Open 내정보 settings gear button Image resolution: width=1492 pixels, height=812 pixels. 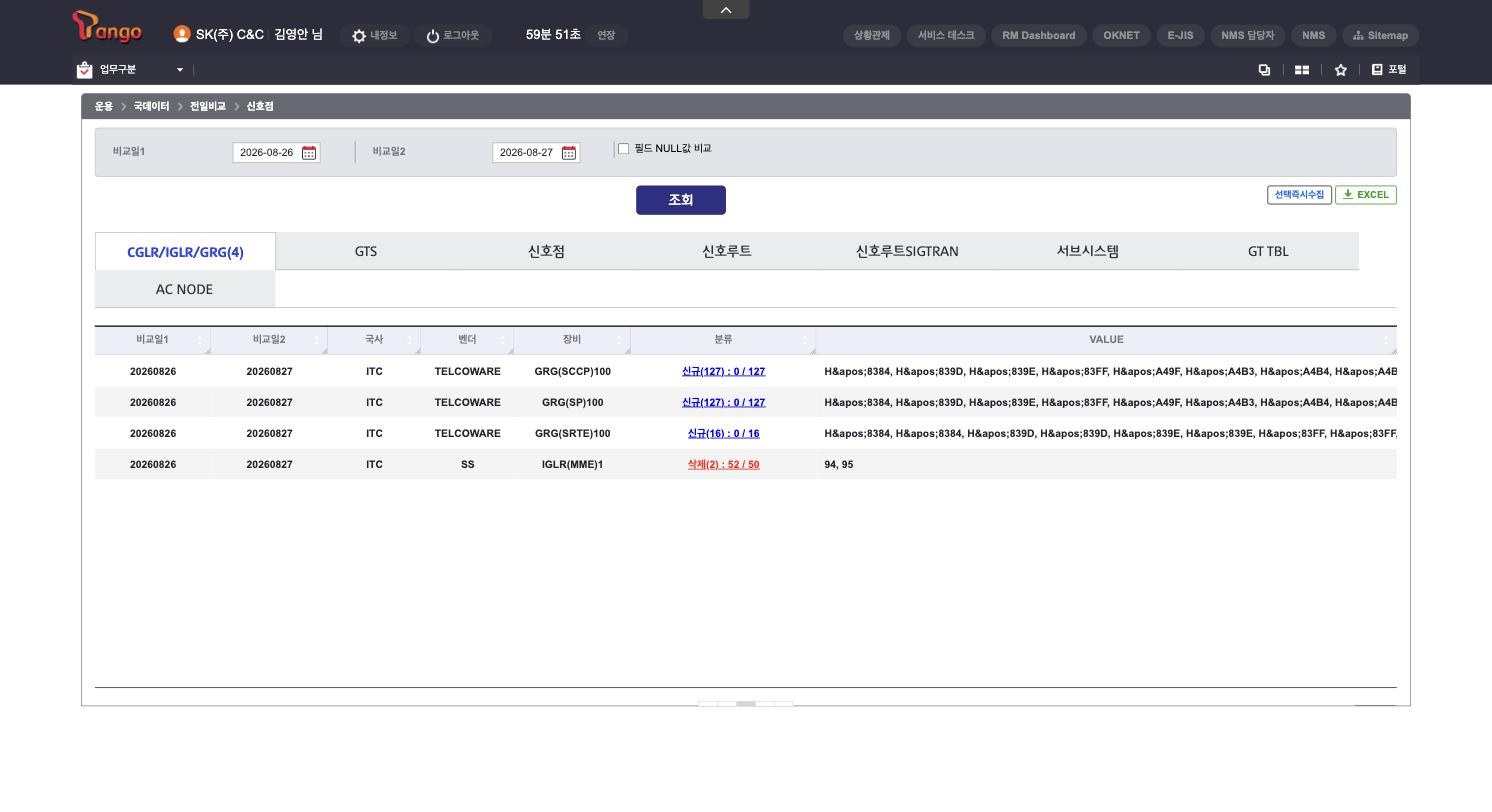point(374,35)
